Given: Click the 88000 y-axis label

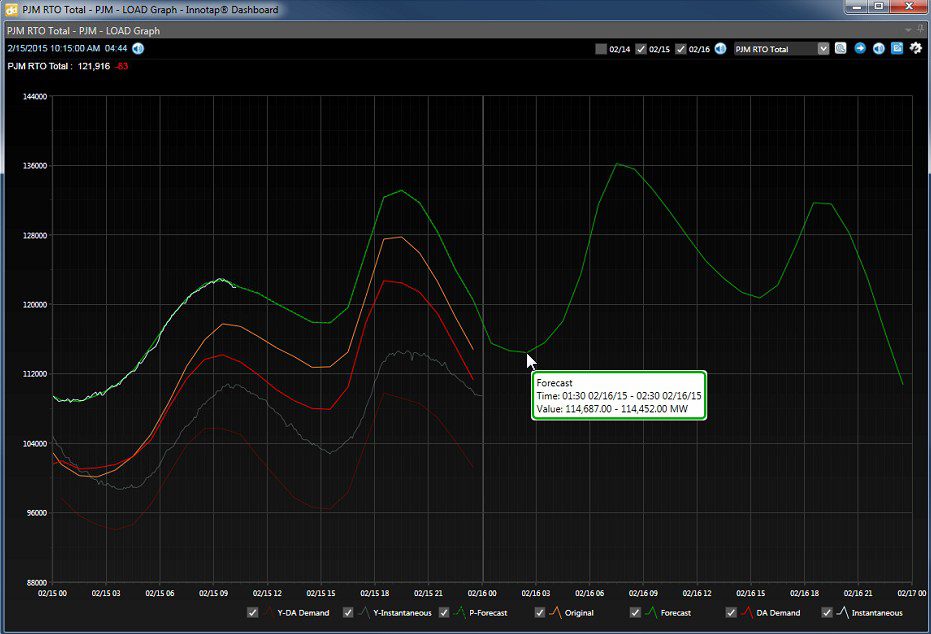Looking at the screenshot, I should 36,582.
